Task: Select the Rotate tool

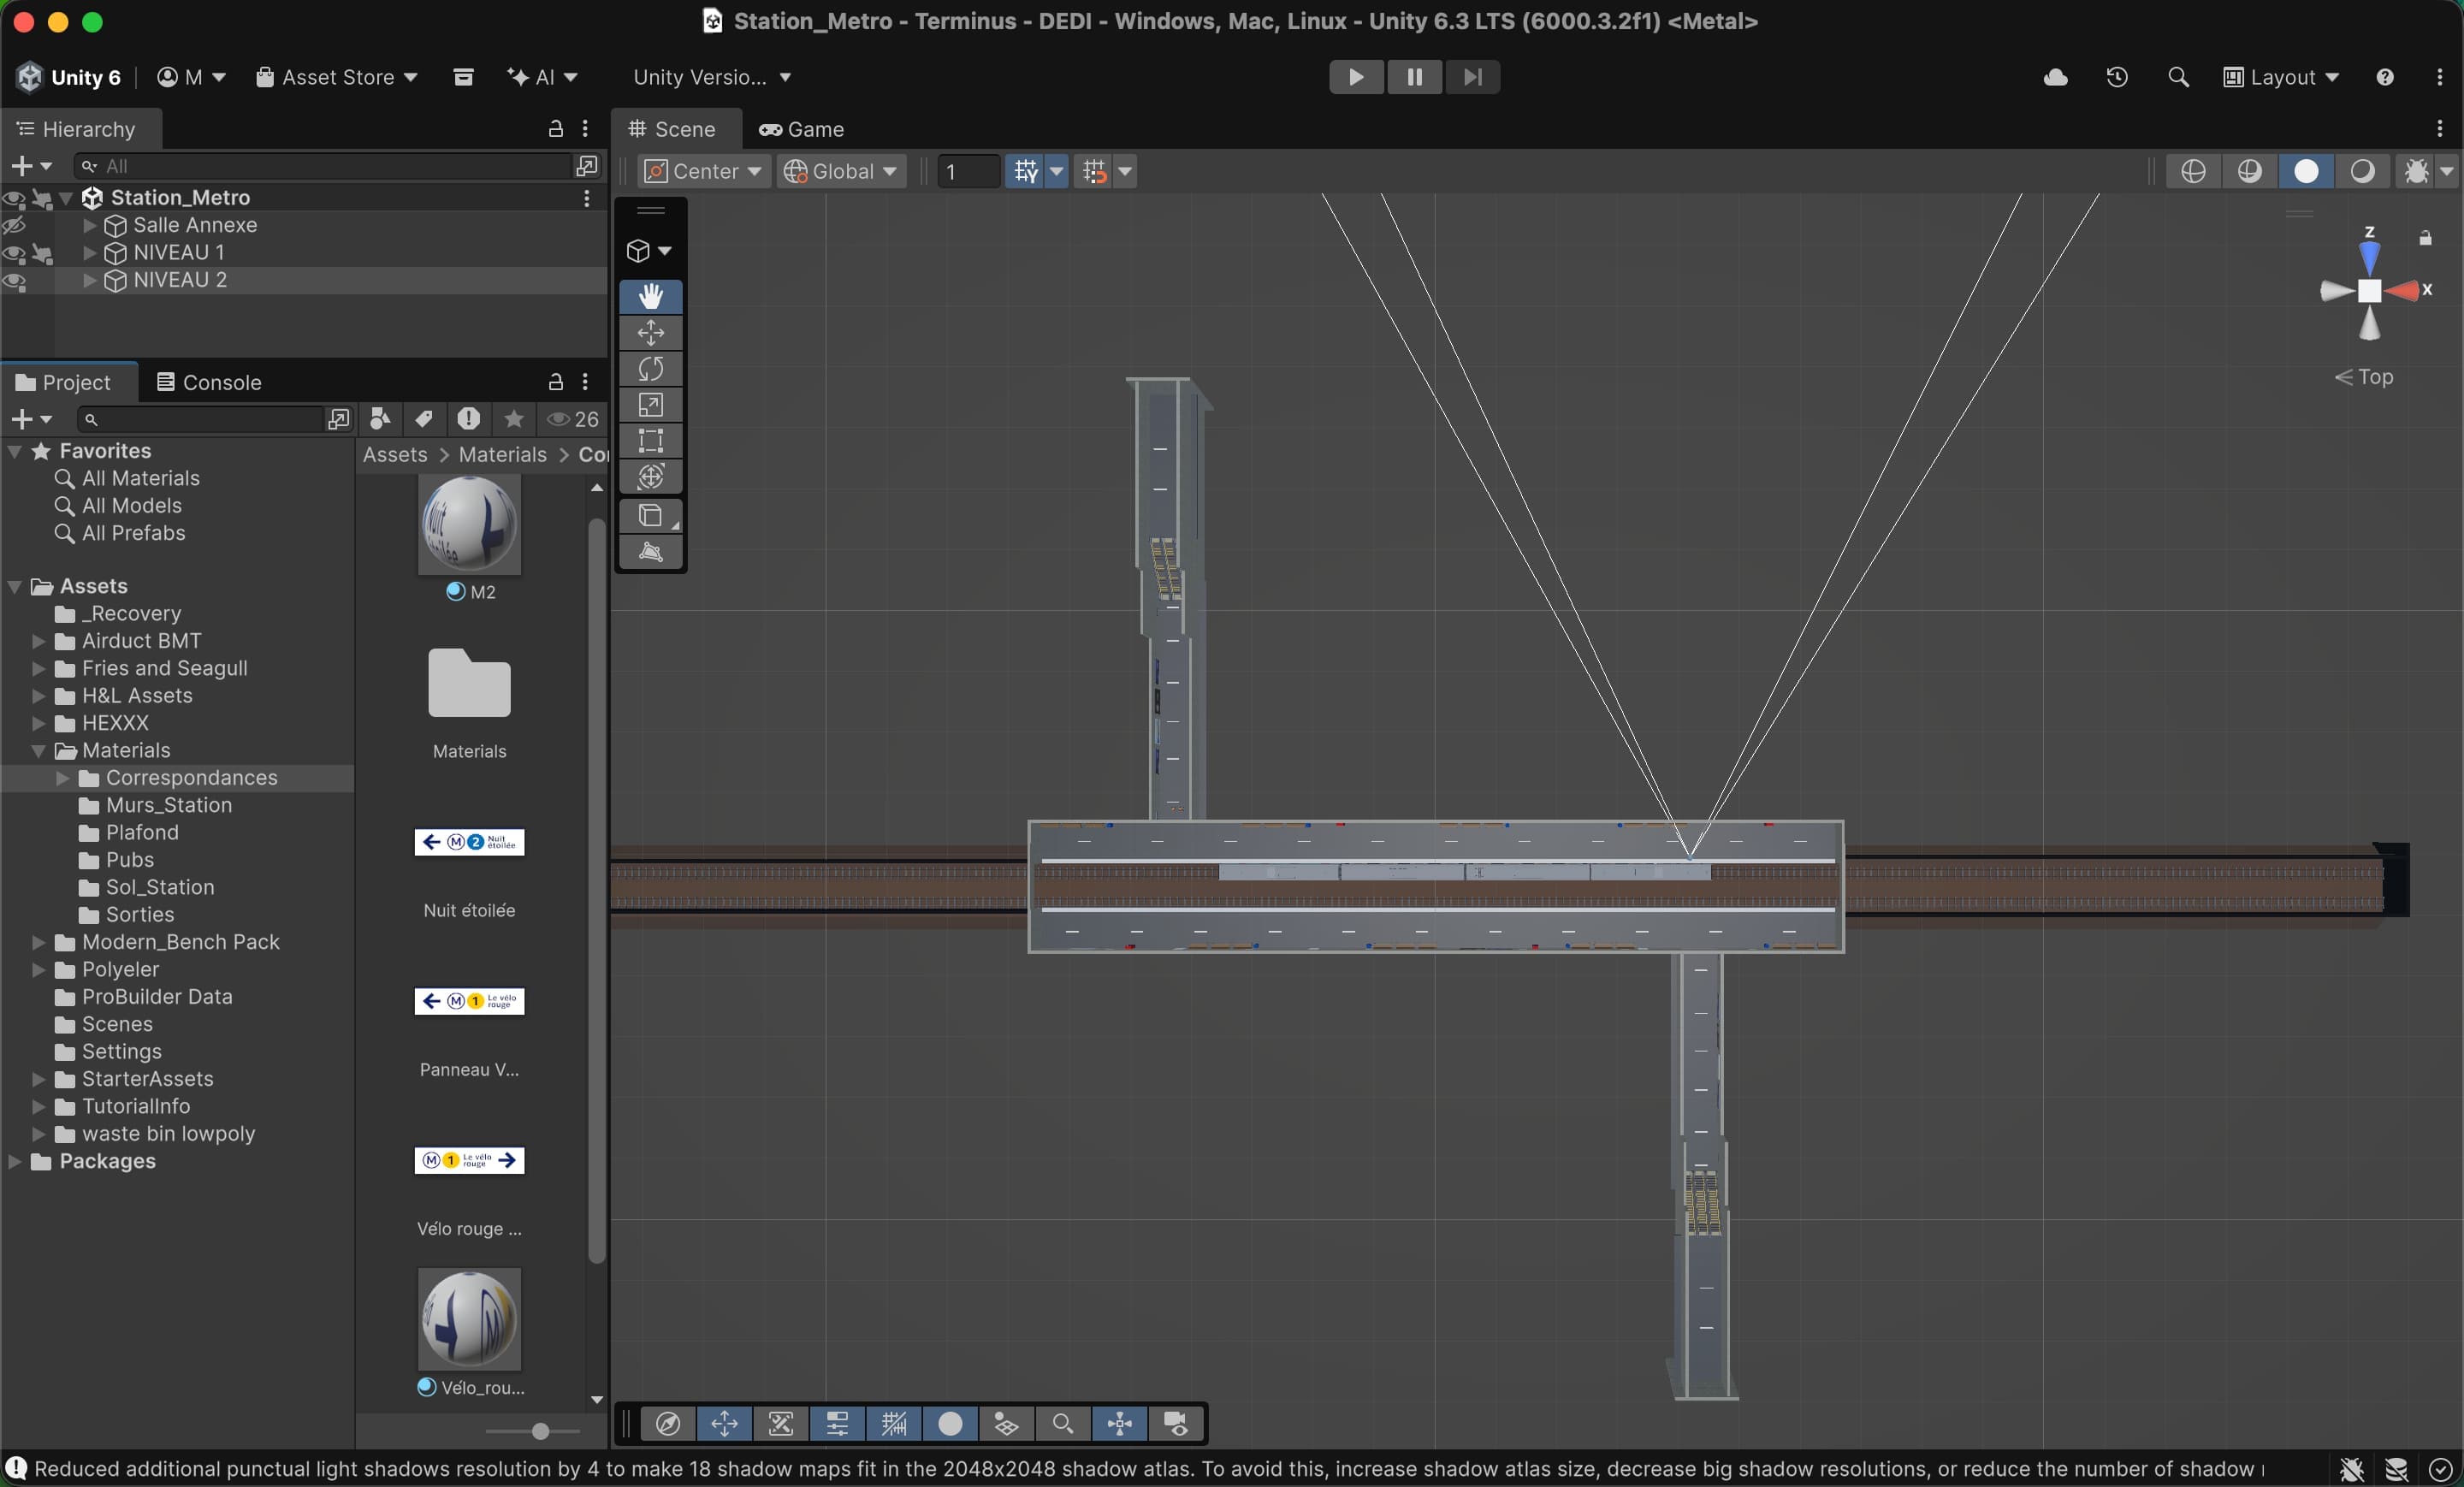Action: point(651,369)
